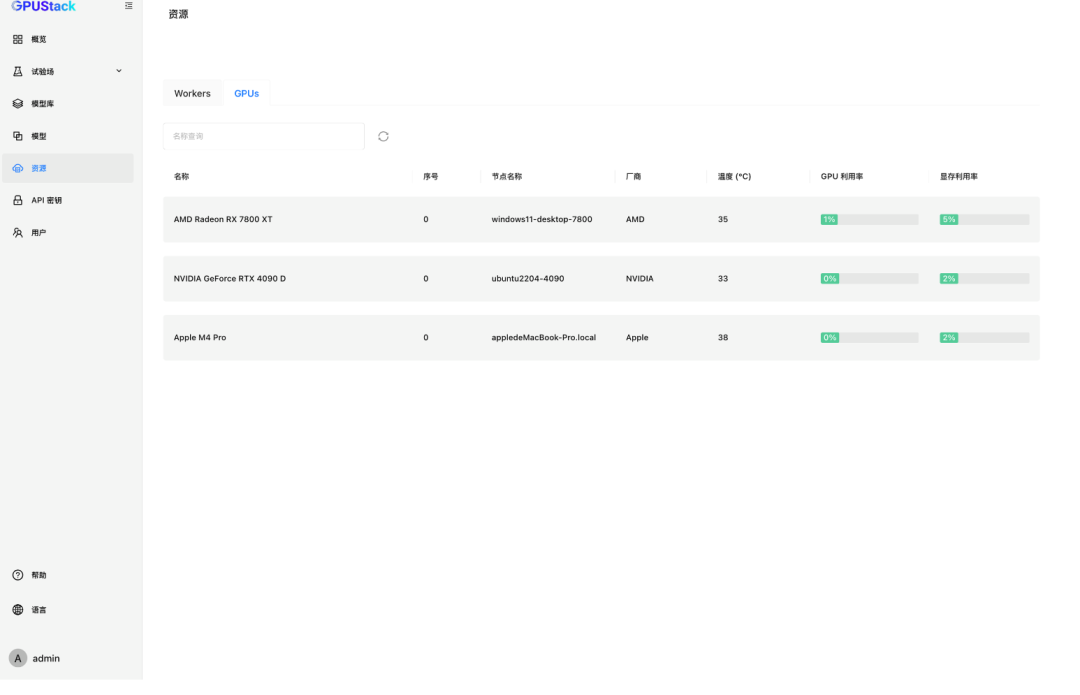1080x695 pixels.
Task: Open 帮助 help question-mark icon
Action: [18, 575]
